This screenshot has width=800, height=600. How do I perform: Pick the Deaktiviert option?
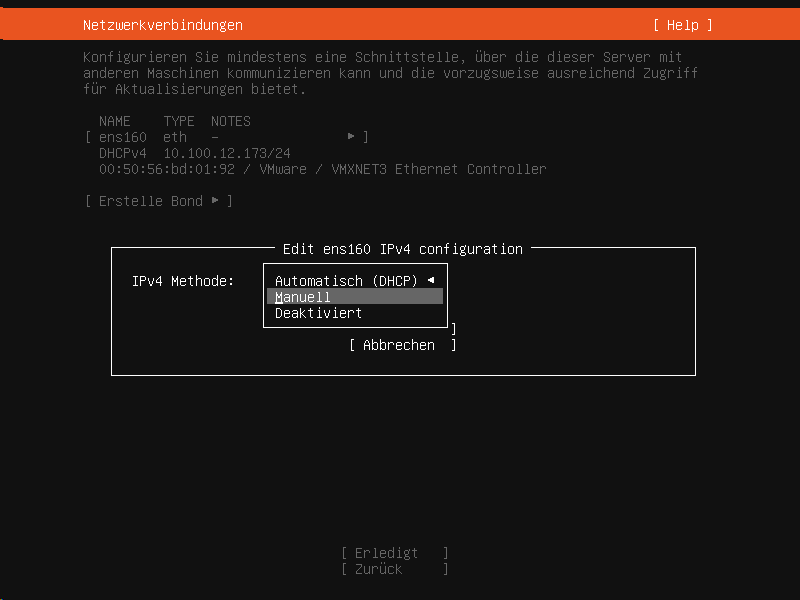click(x=318, y=313)
